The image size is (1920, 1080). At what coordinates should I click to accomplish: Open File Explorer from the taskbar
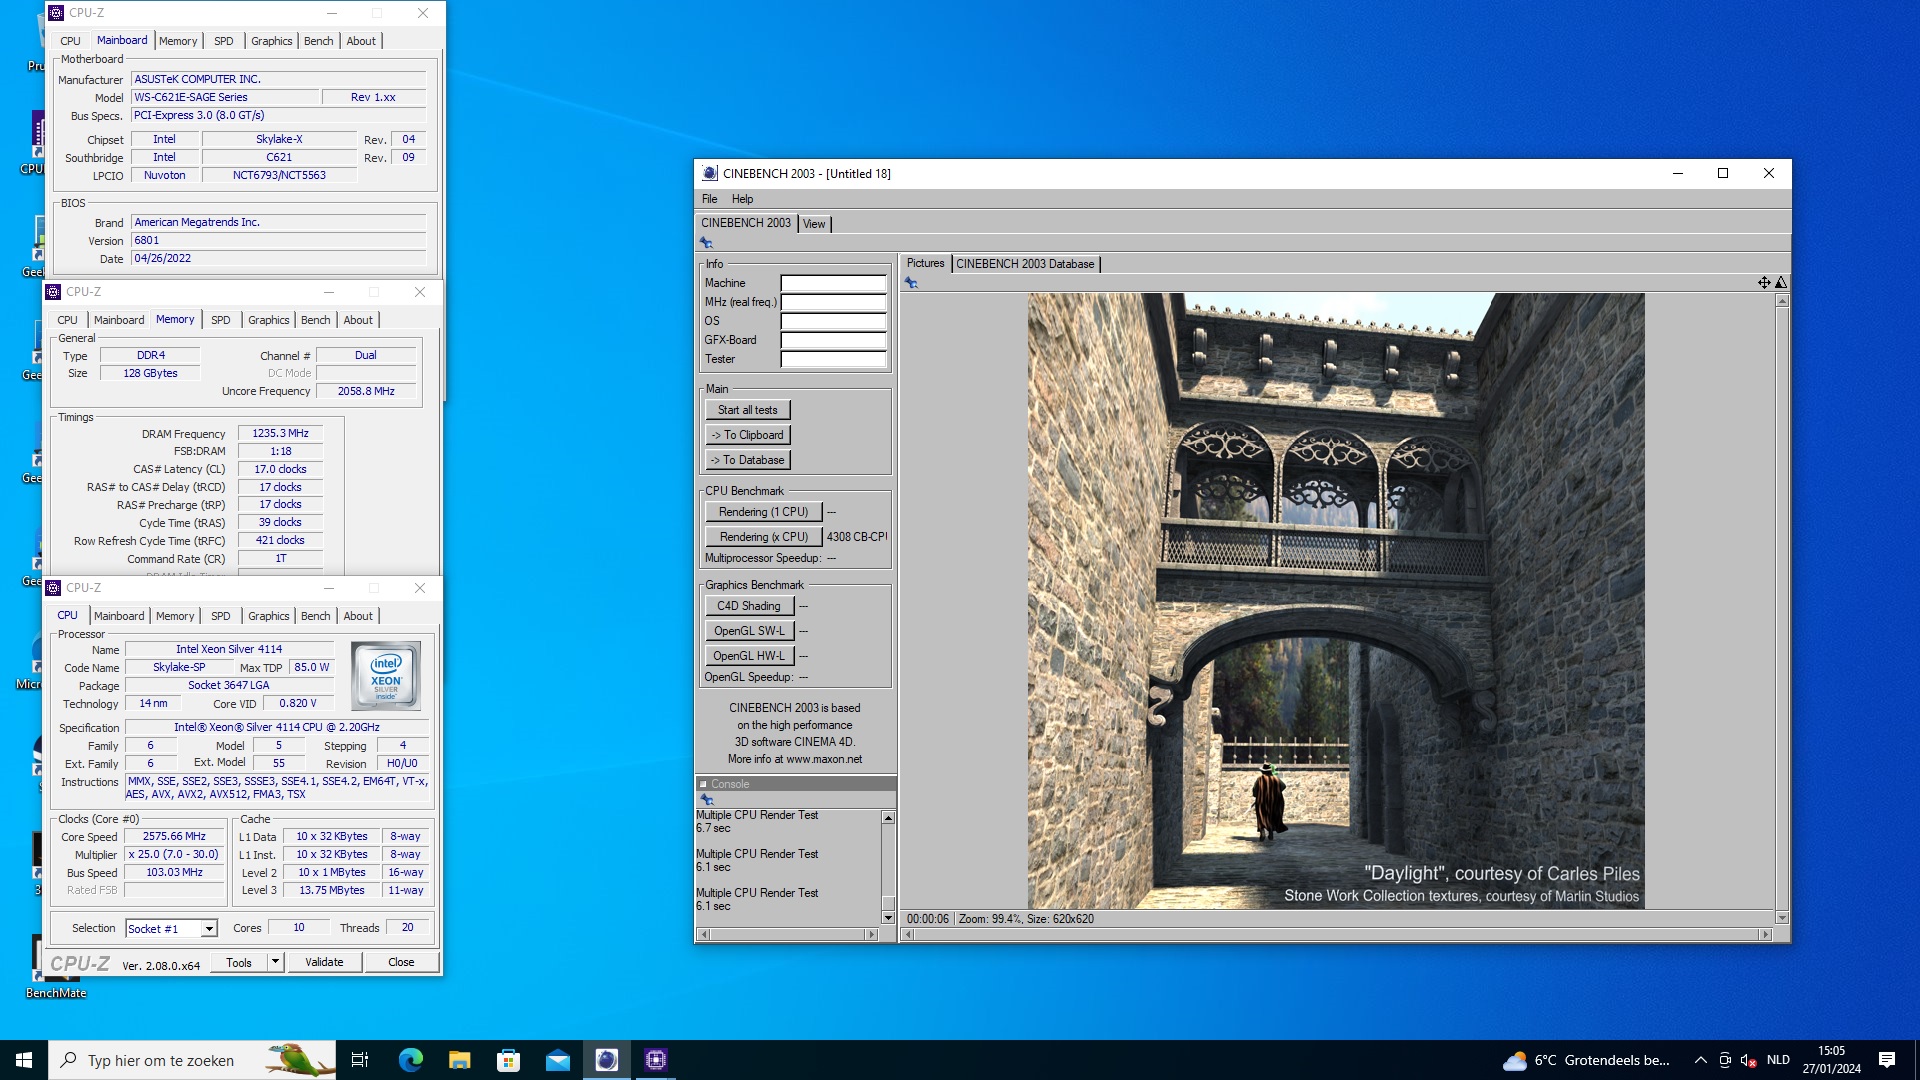point(459,1060)
